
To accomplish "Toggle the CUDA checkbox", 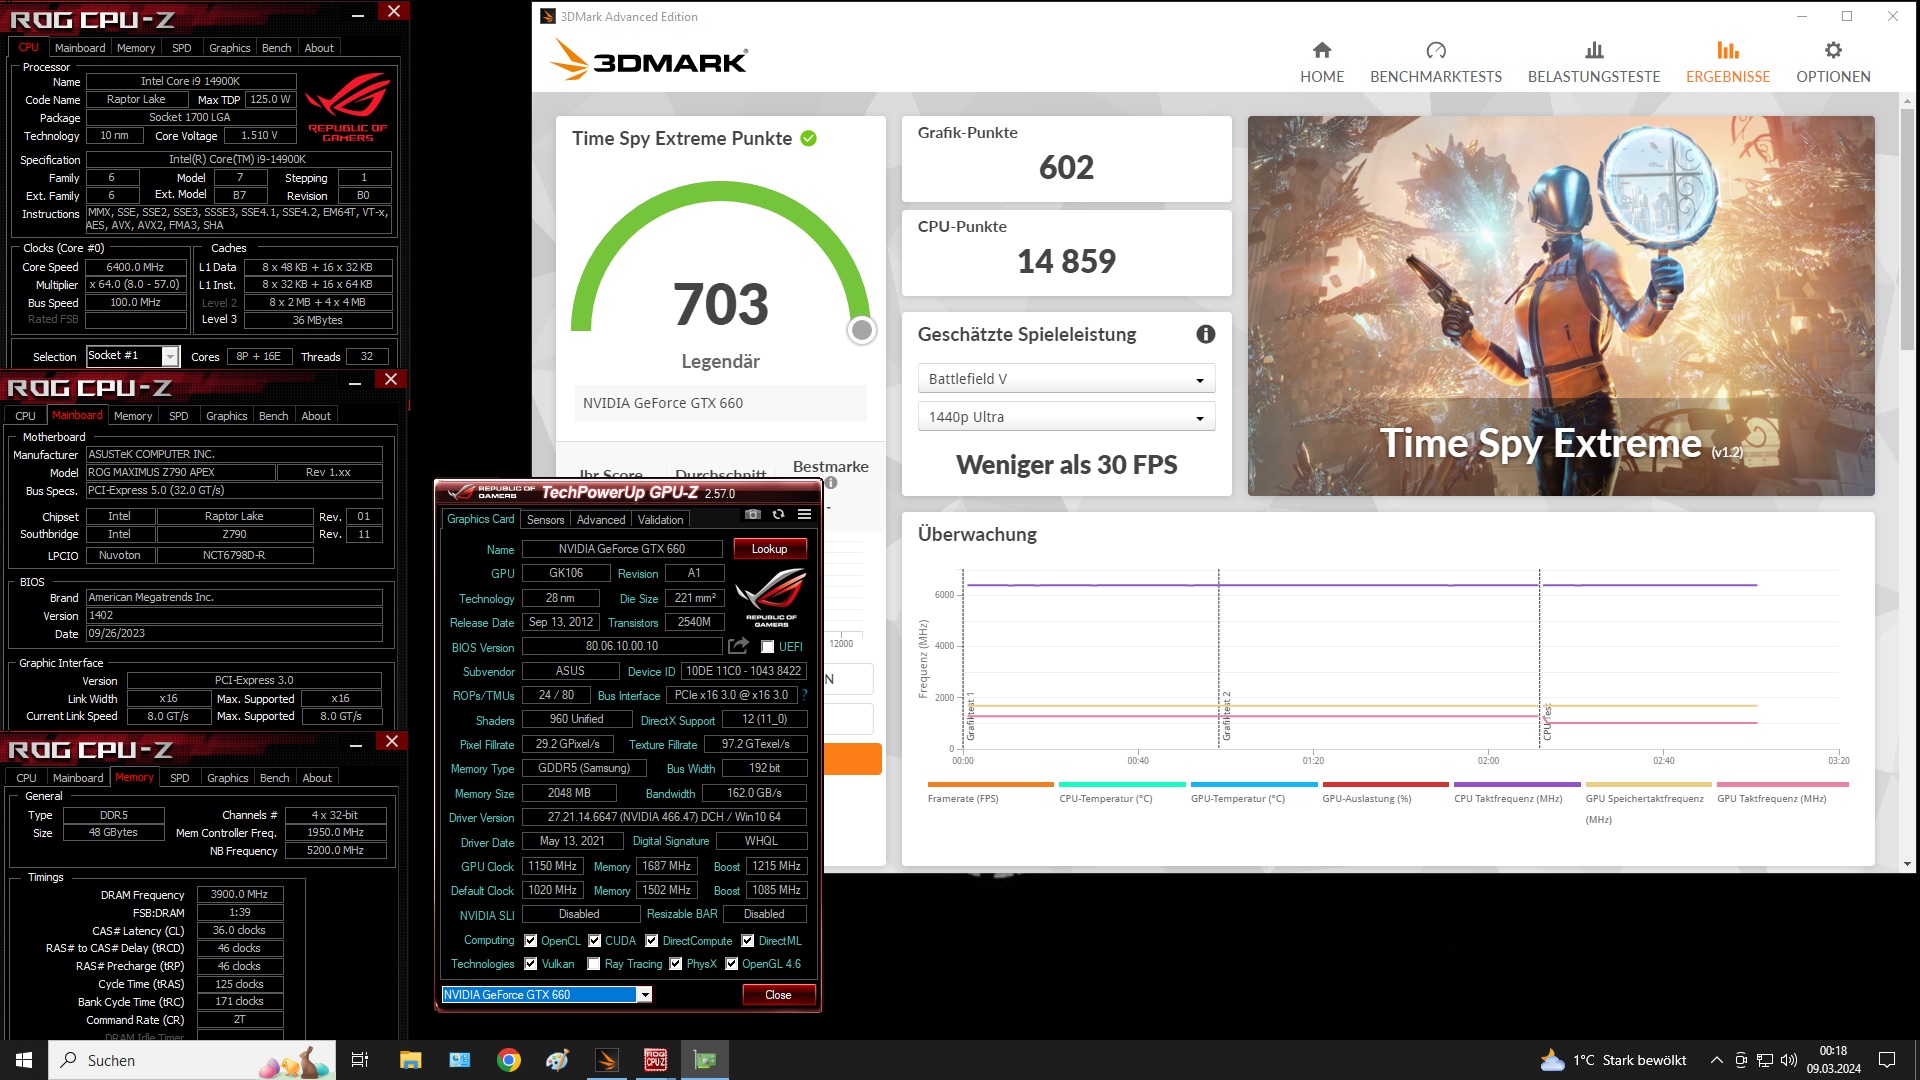I will click(x=594, y=941).
